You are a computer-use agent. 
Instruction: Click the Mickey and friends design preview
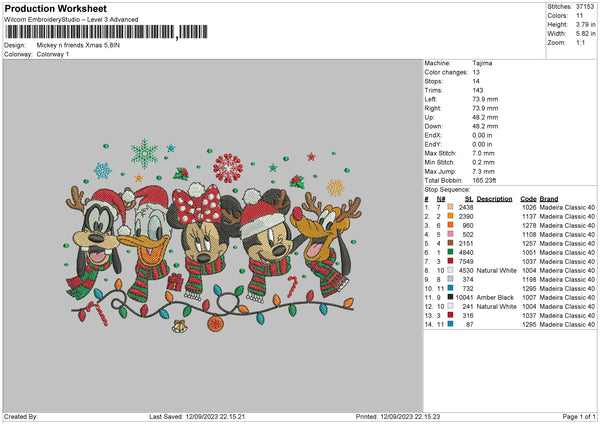point(213,236)
